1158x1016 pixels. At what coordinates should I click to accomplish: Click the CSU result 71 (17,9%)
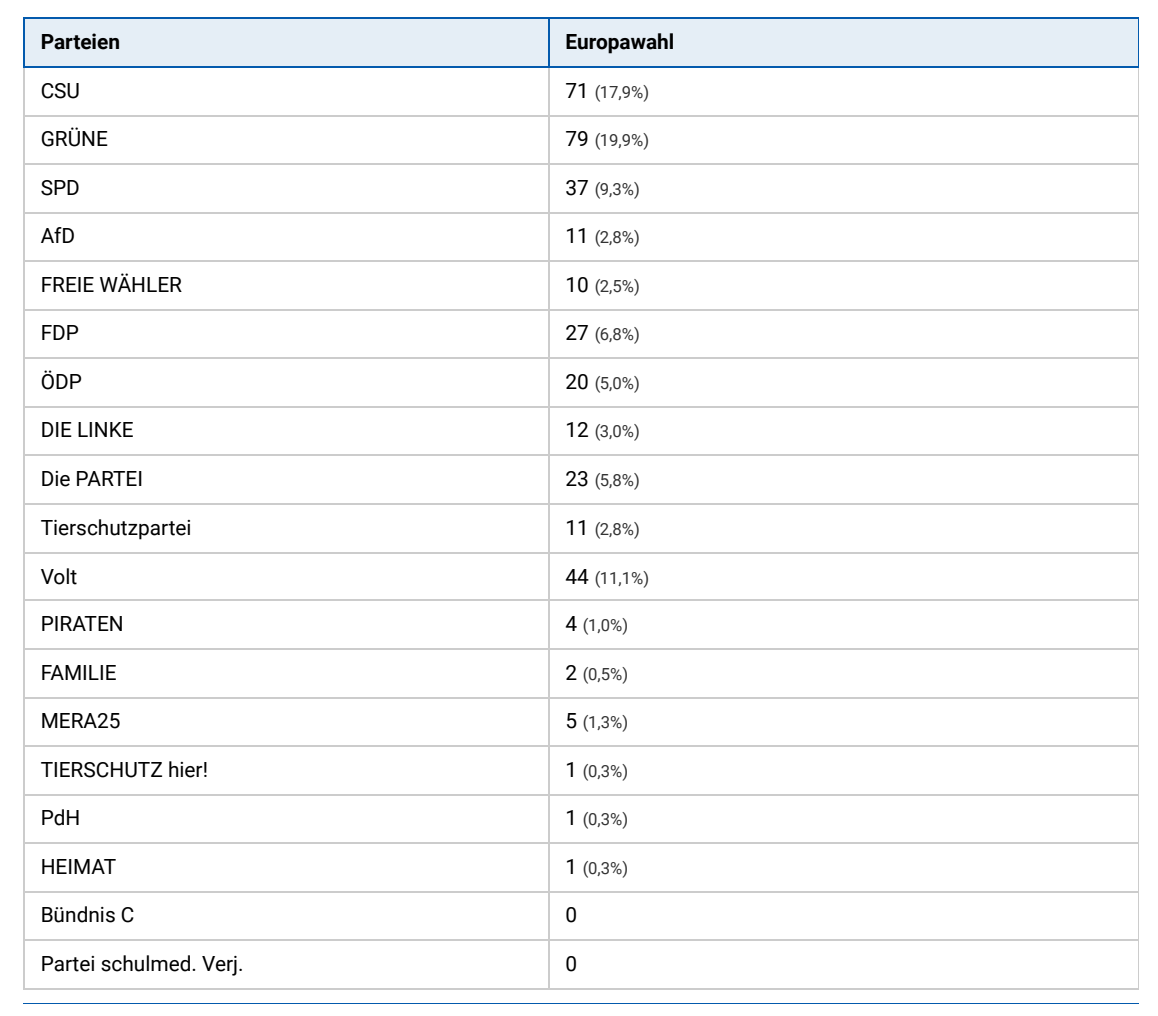tap(607, 92)
